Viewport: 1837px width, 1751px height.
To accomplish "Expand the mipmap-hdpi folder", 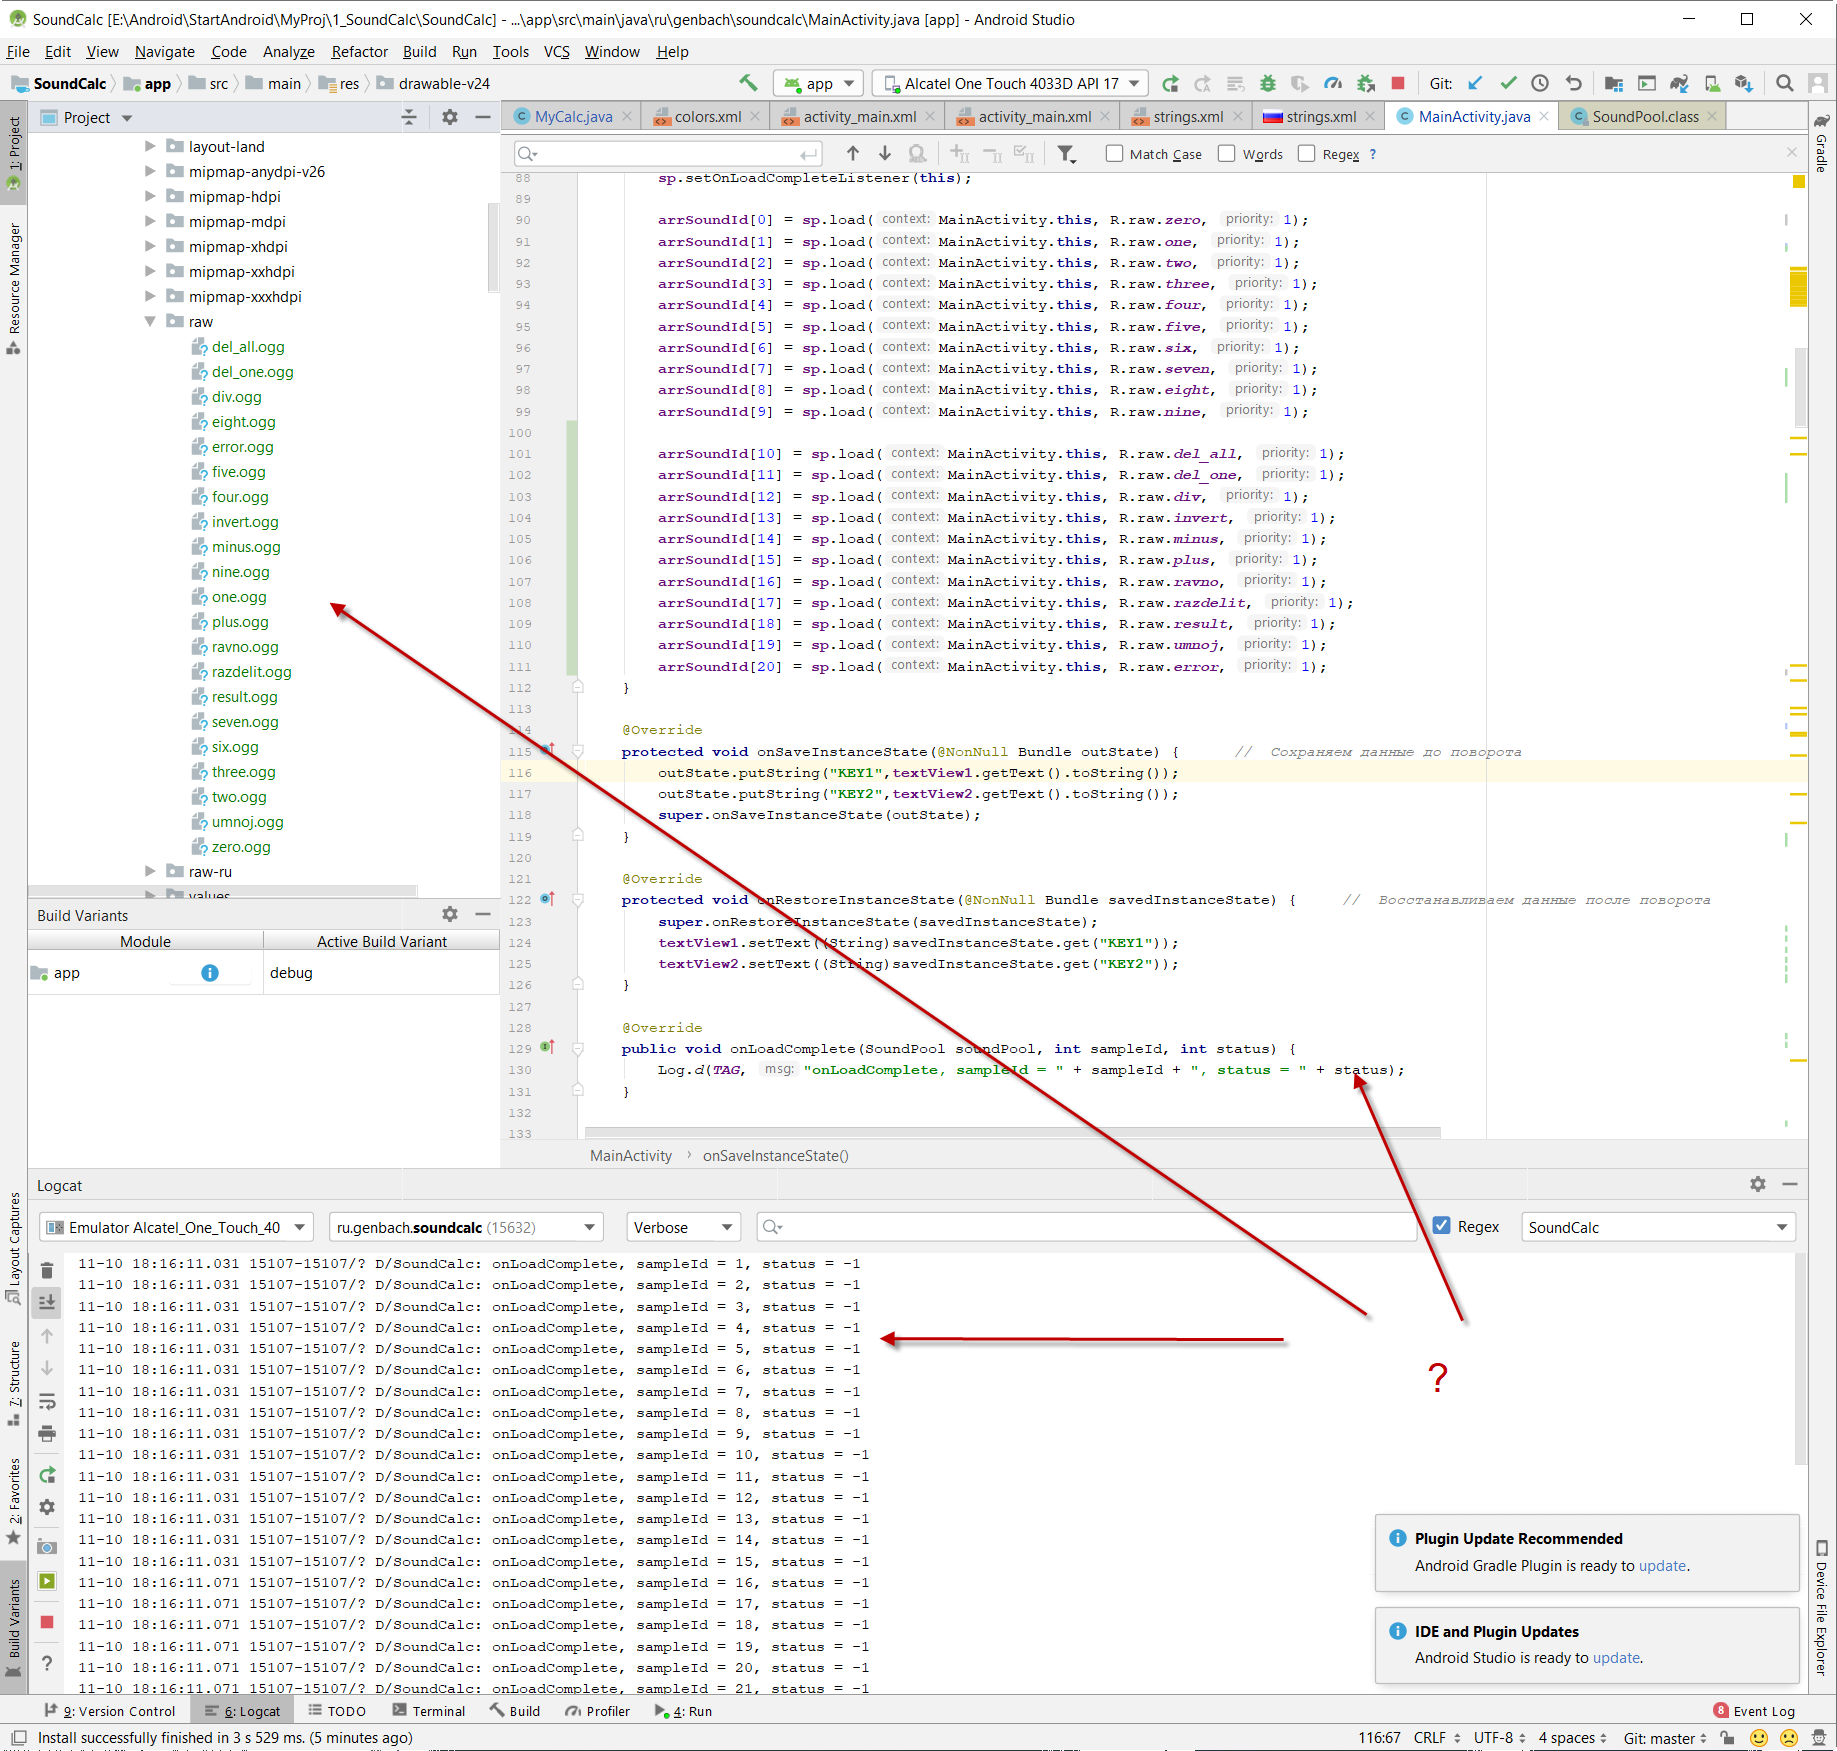I will (x=150, y=197).
